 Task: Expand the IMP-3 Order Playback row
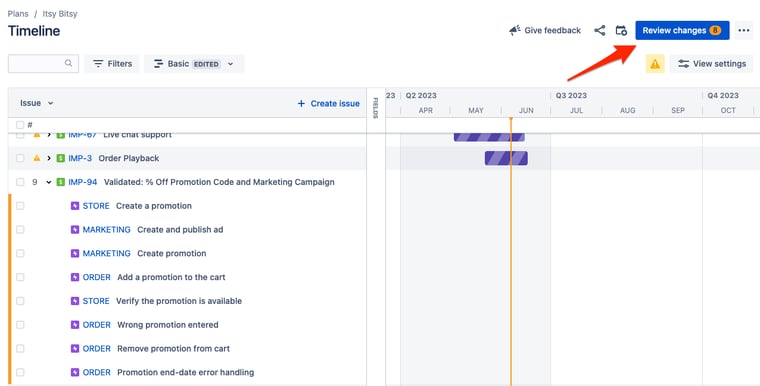(49, 158)
